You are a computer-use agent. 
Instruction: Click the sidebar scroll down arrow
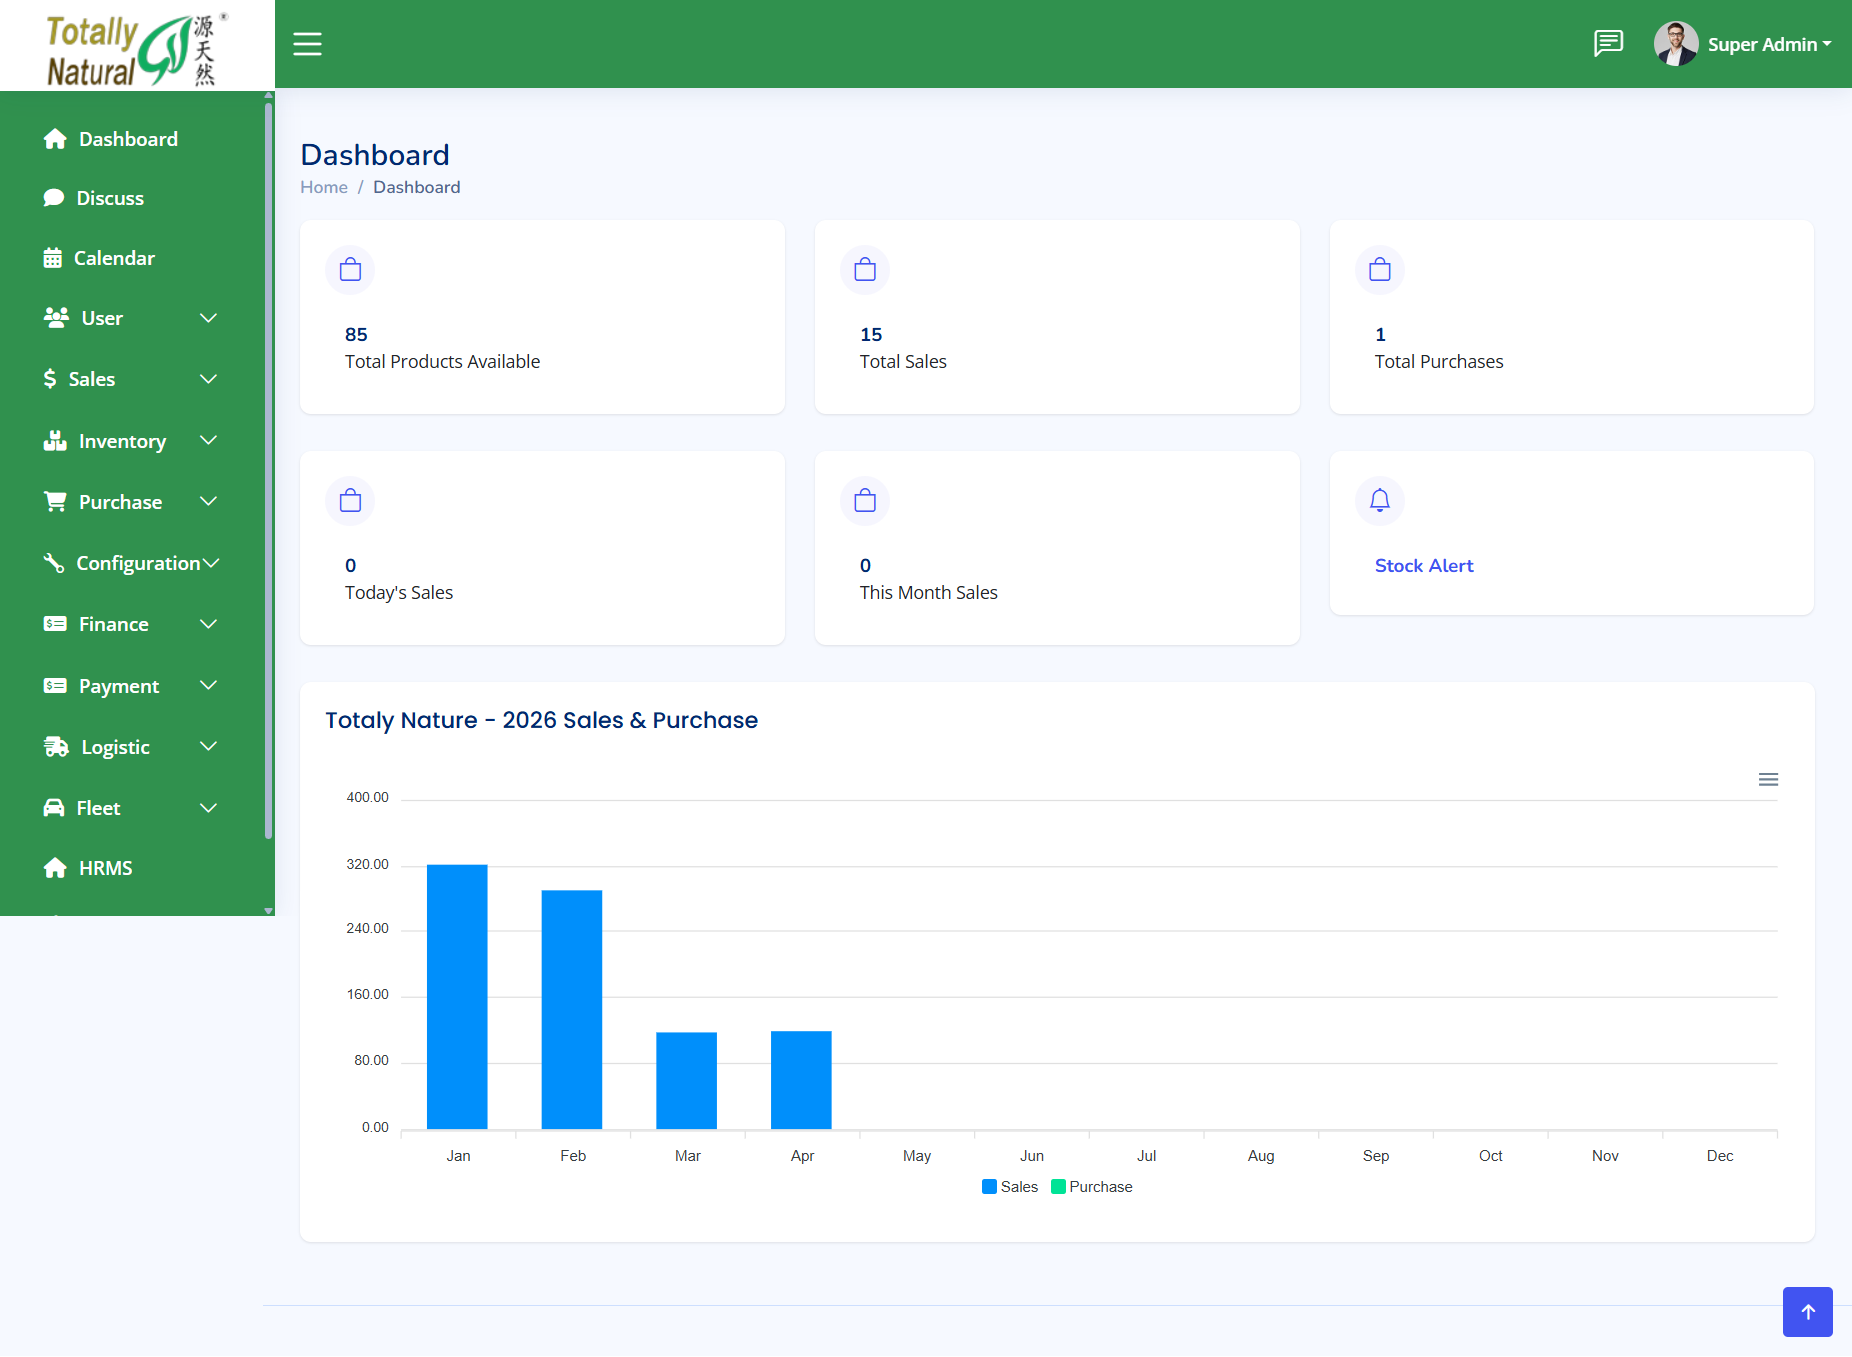click(x=268, y=911)
